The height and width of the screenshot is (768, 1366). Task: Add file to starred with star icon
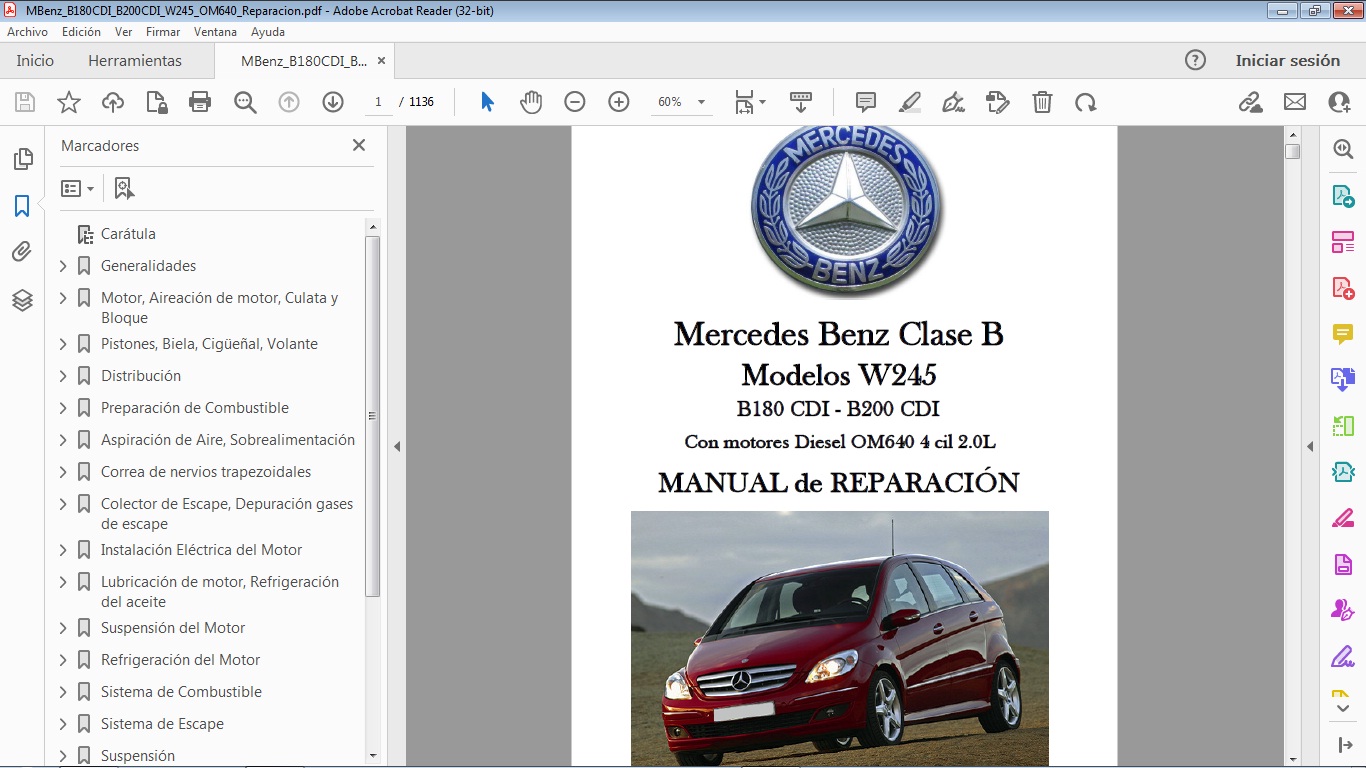(69, 102)
